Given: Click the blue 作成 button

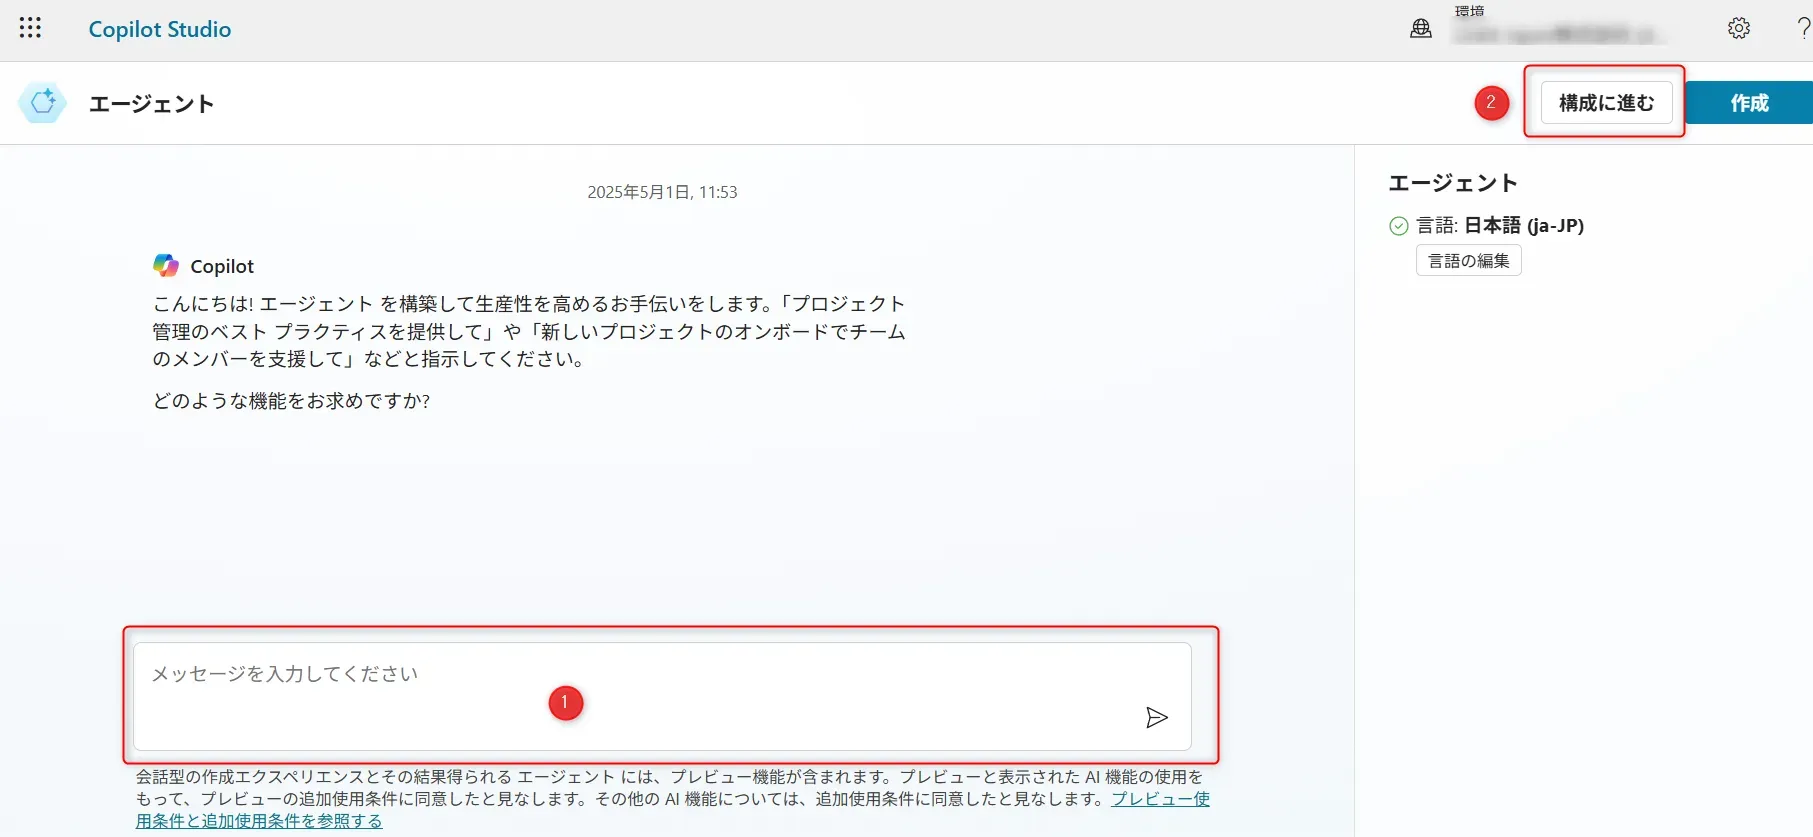Looking at the screenshot, I should pos(1748,103).
